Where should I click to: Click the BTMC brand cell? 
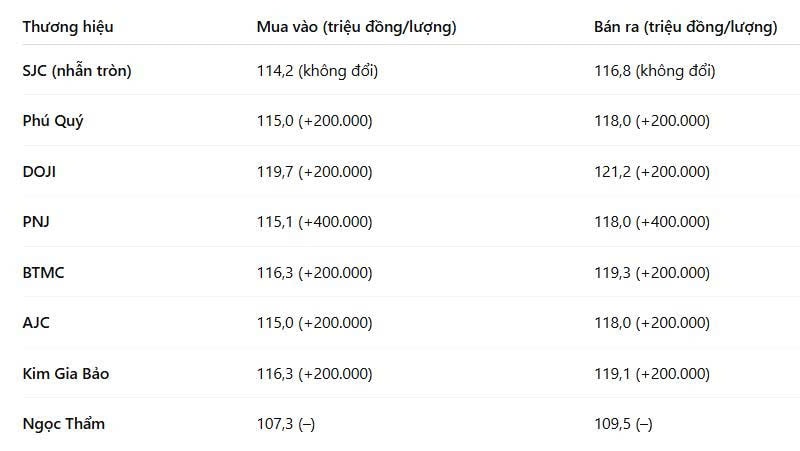(43, 272)
